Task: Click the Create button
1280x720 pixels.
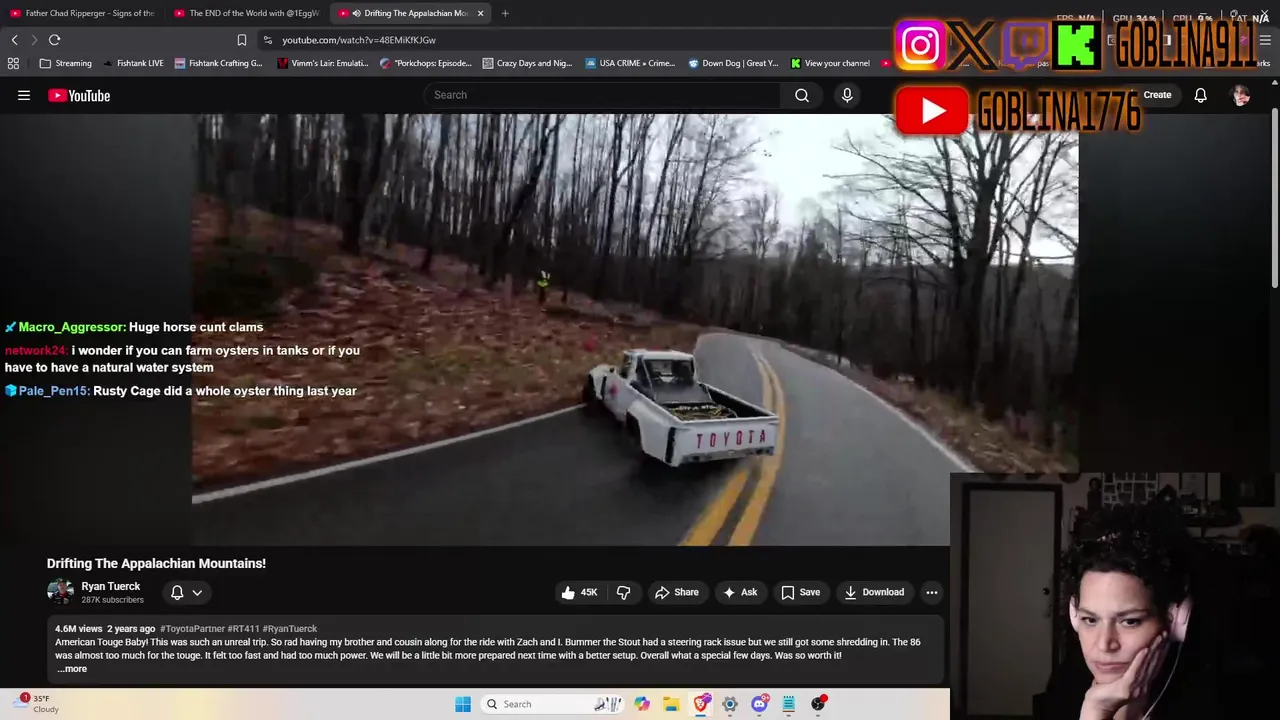Action: click(1157, 95)
